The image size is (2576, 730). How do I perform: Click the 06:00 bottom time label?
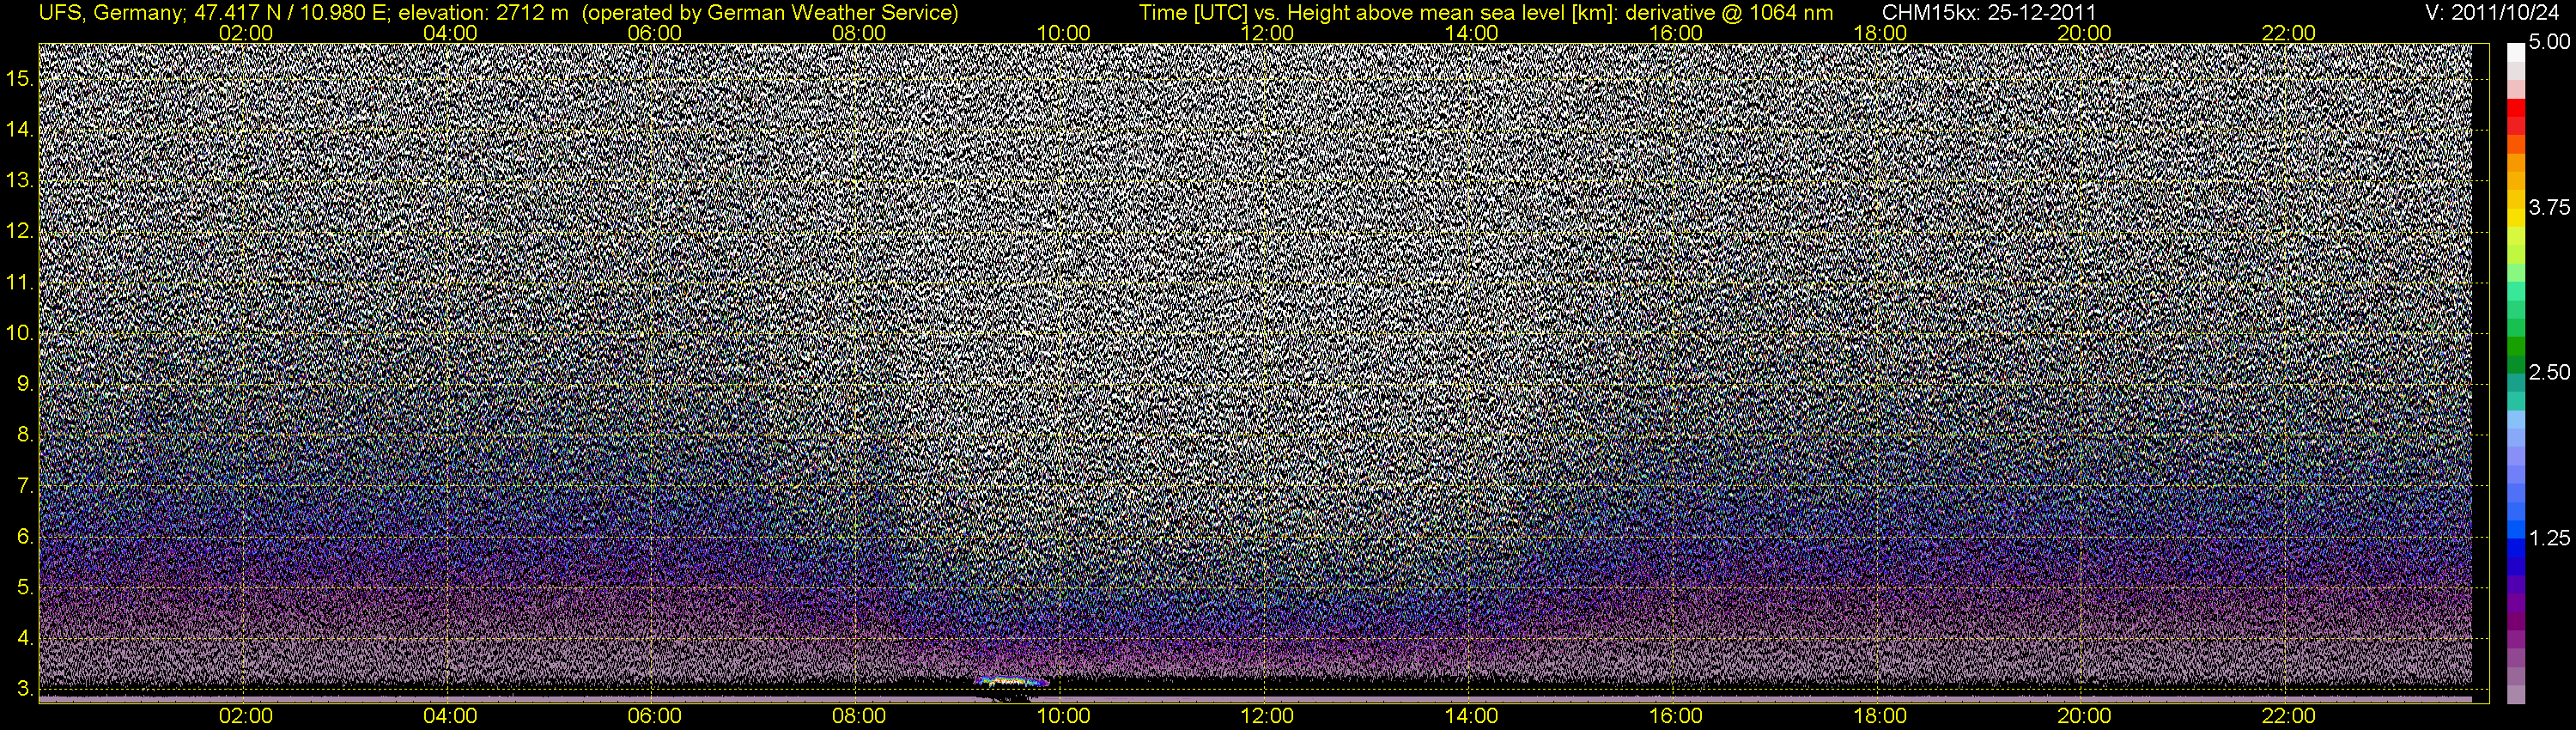654,716
